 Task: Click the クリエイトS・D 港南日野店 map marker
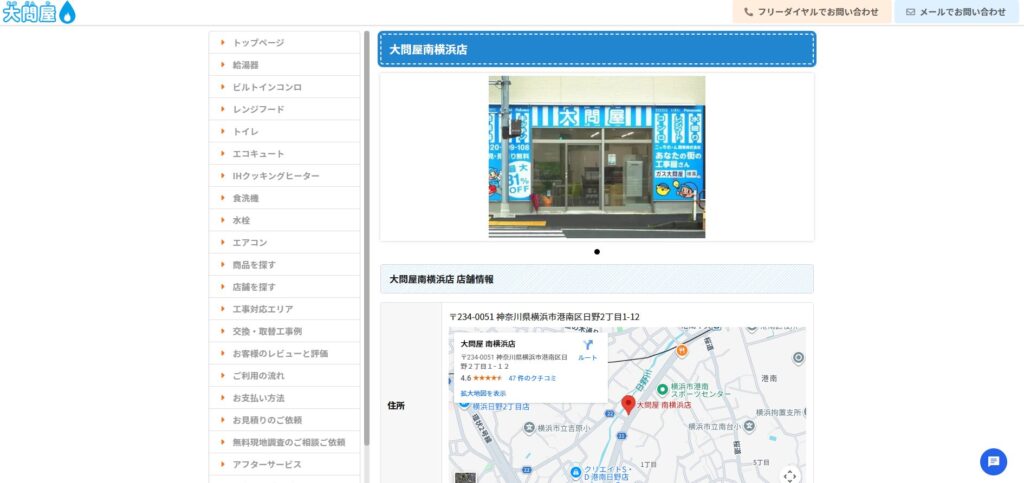[577, 471]
